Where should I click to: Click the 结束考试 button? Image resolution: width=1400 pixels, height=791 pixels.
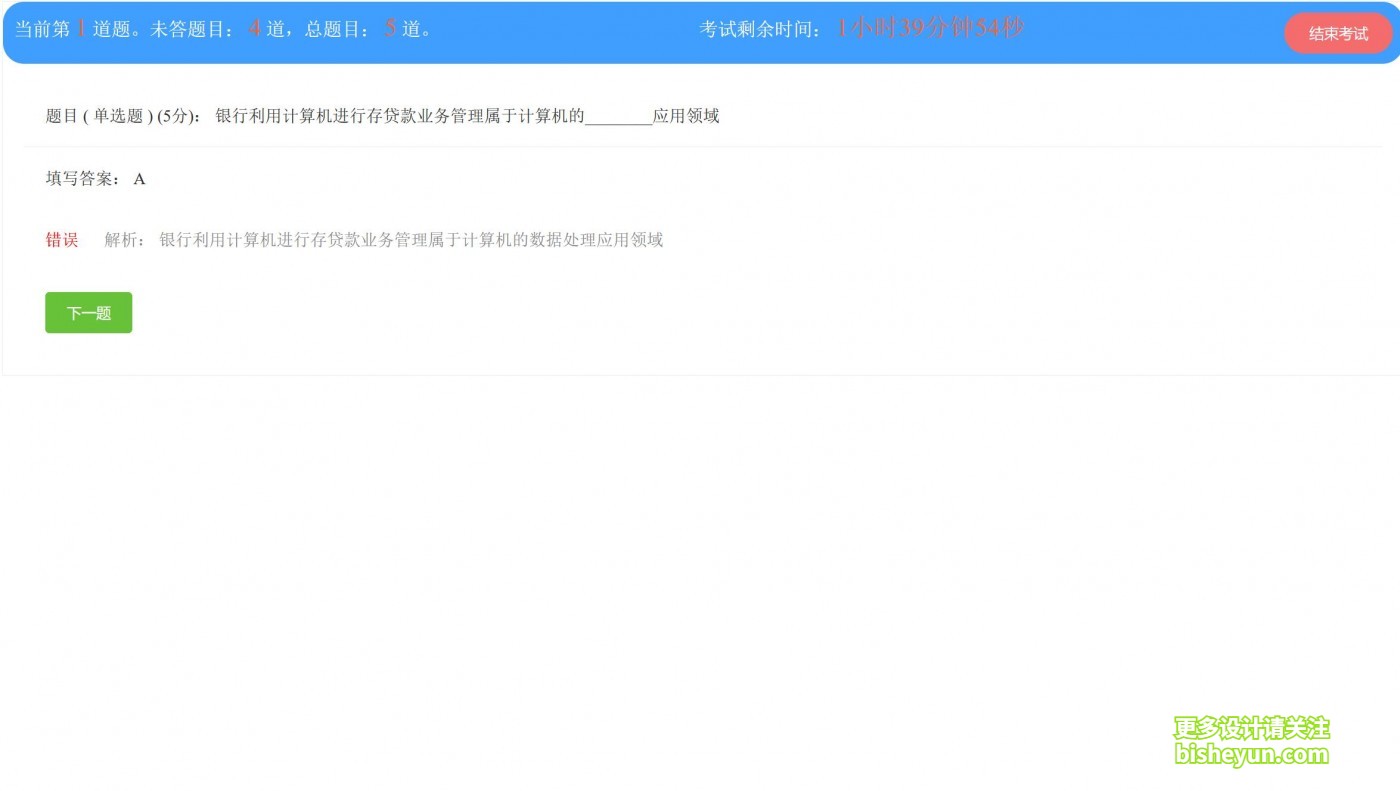(x=1338, y=33)
